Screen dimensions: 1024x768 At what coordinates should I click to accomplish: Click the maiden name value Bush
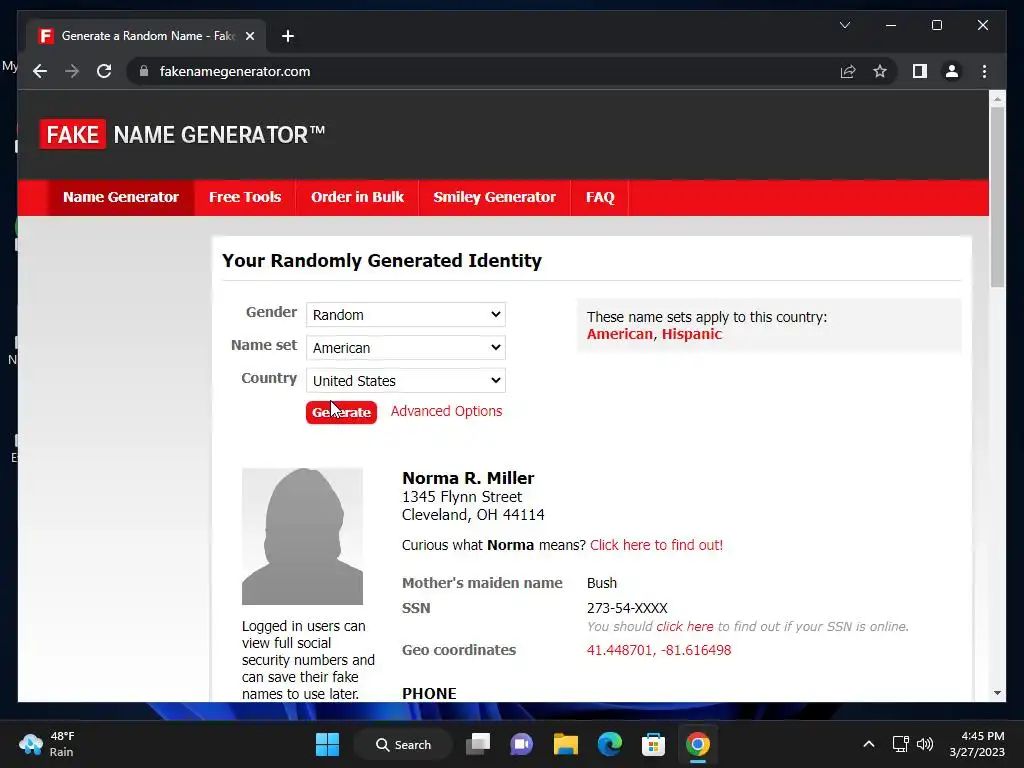601,583
